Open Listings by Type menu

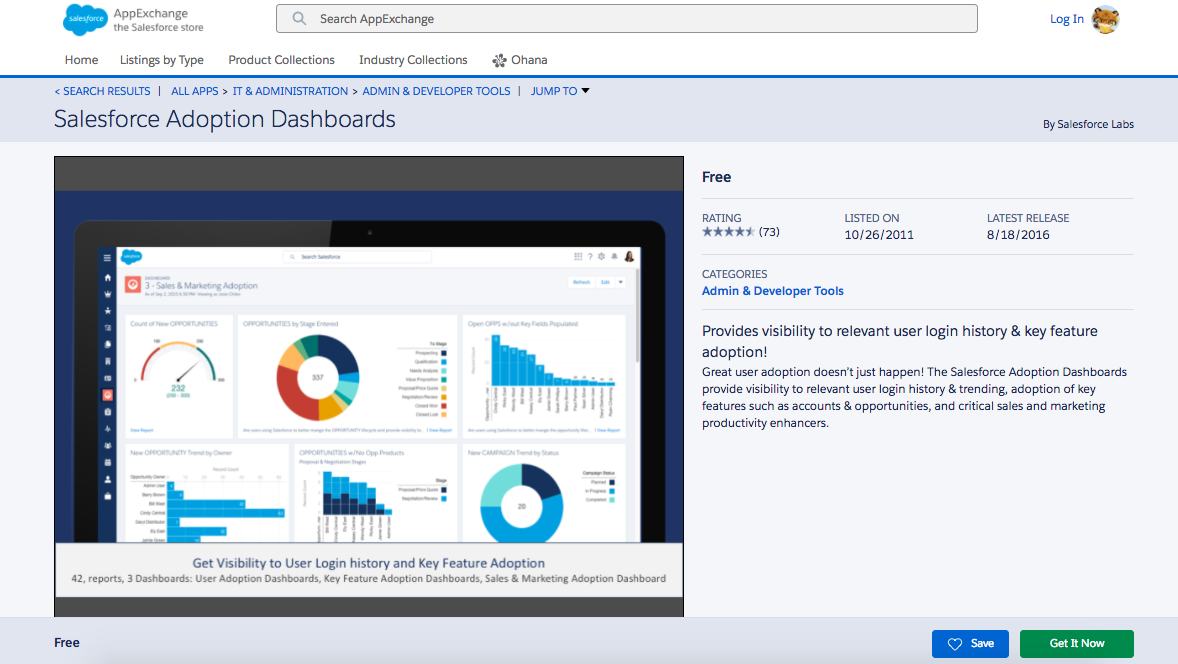(162, 60)
